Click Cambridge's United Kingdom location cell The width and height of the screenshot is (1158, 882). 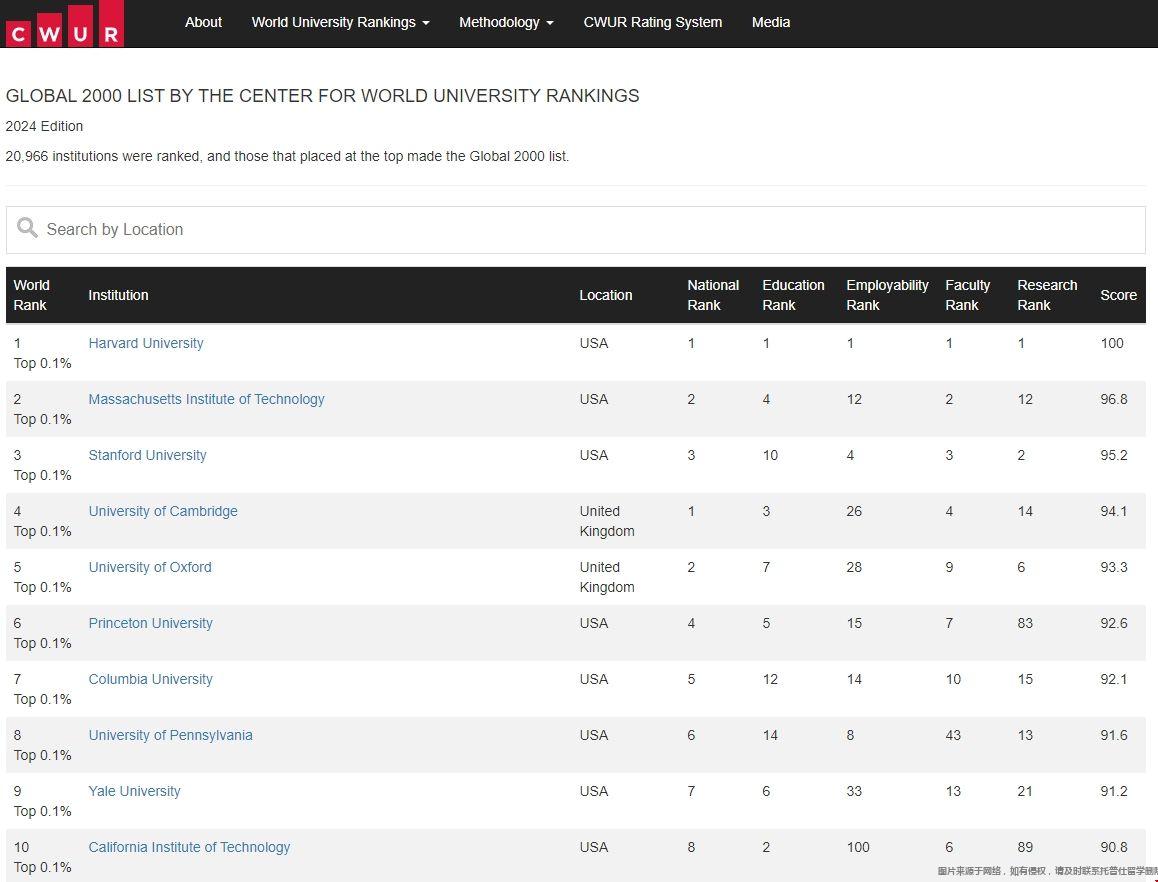[x=607, y=521]
